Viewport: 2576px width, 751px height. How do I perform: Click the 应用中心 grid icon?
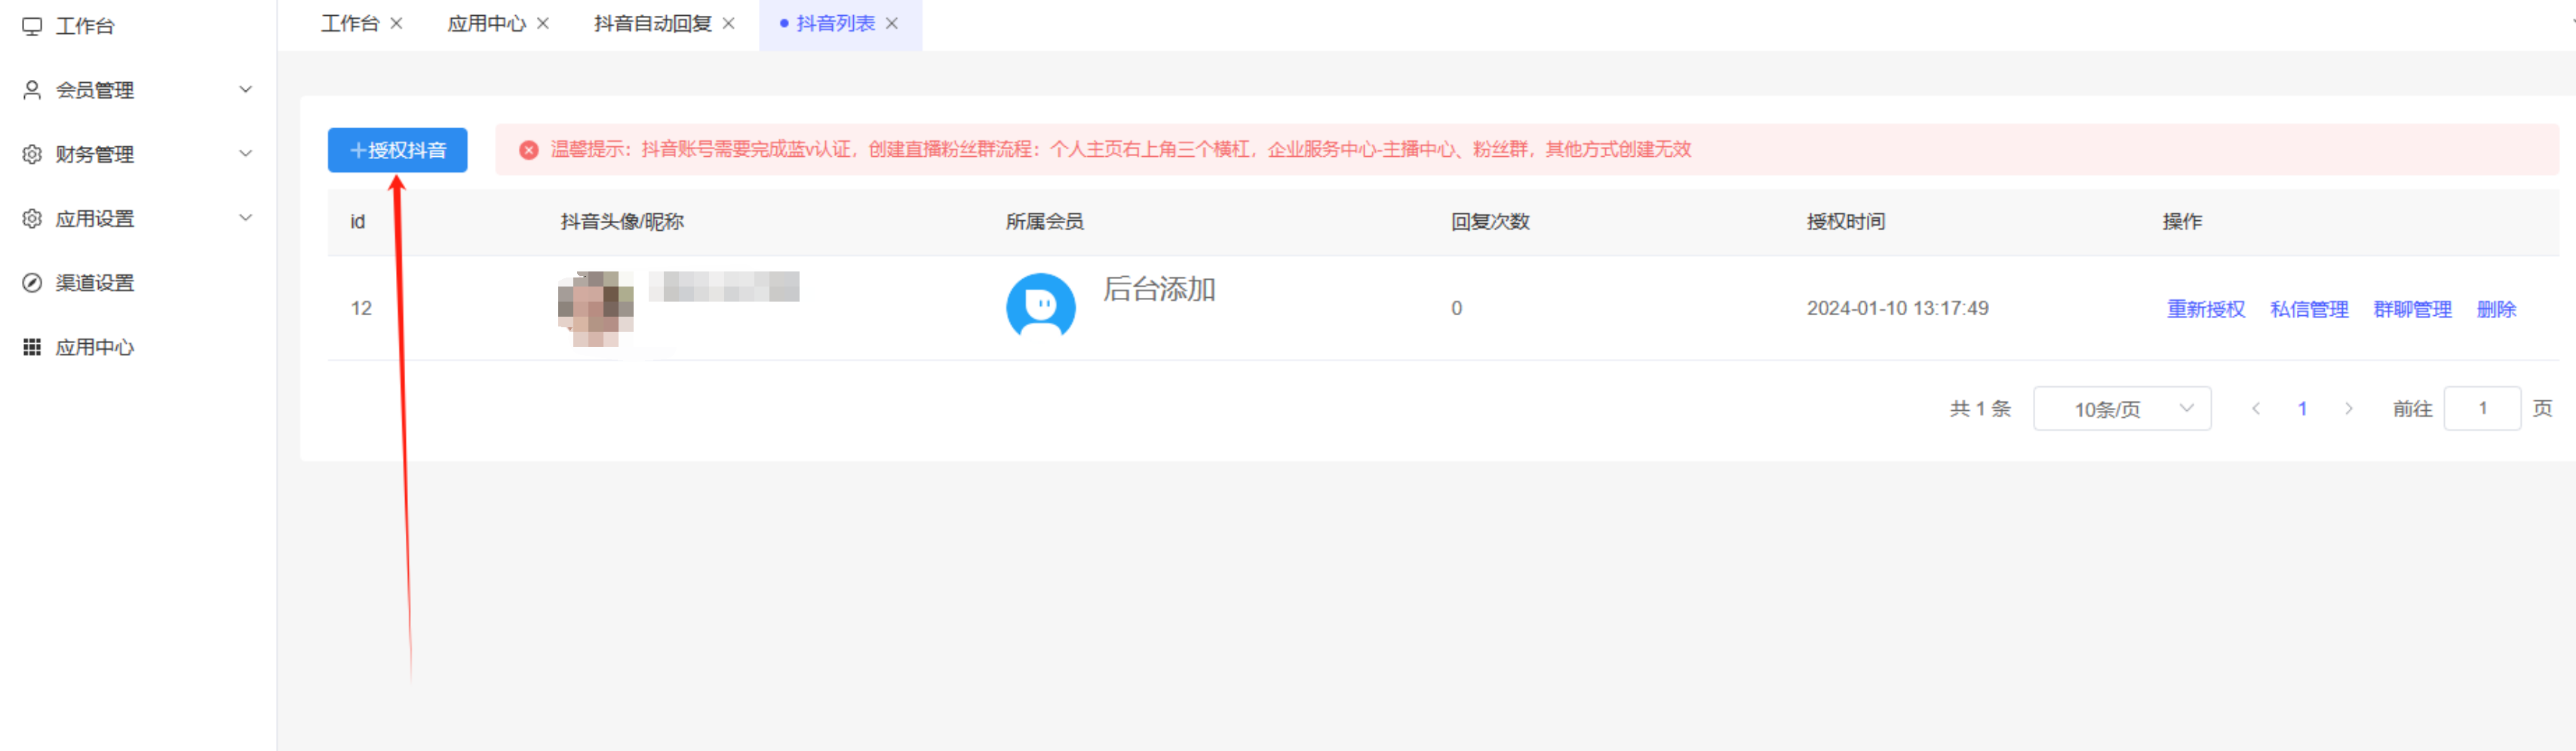pyautogui.click(x=32, y=347)
